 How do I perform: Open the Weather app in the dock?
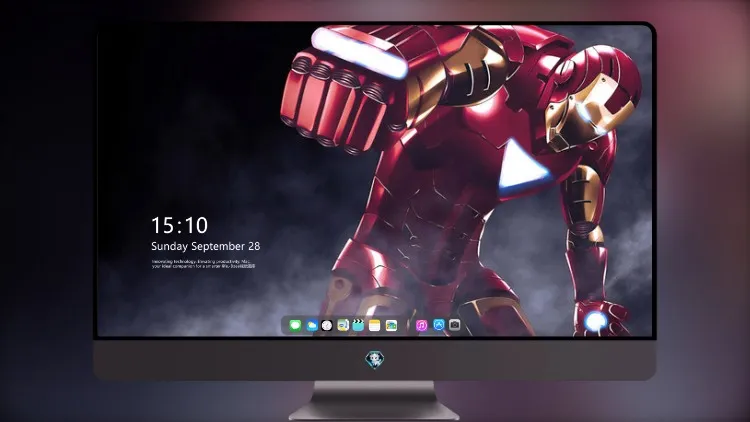point(311,325)
